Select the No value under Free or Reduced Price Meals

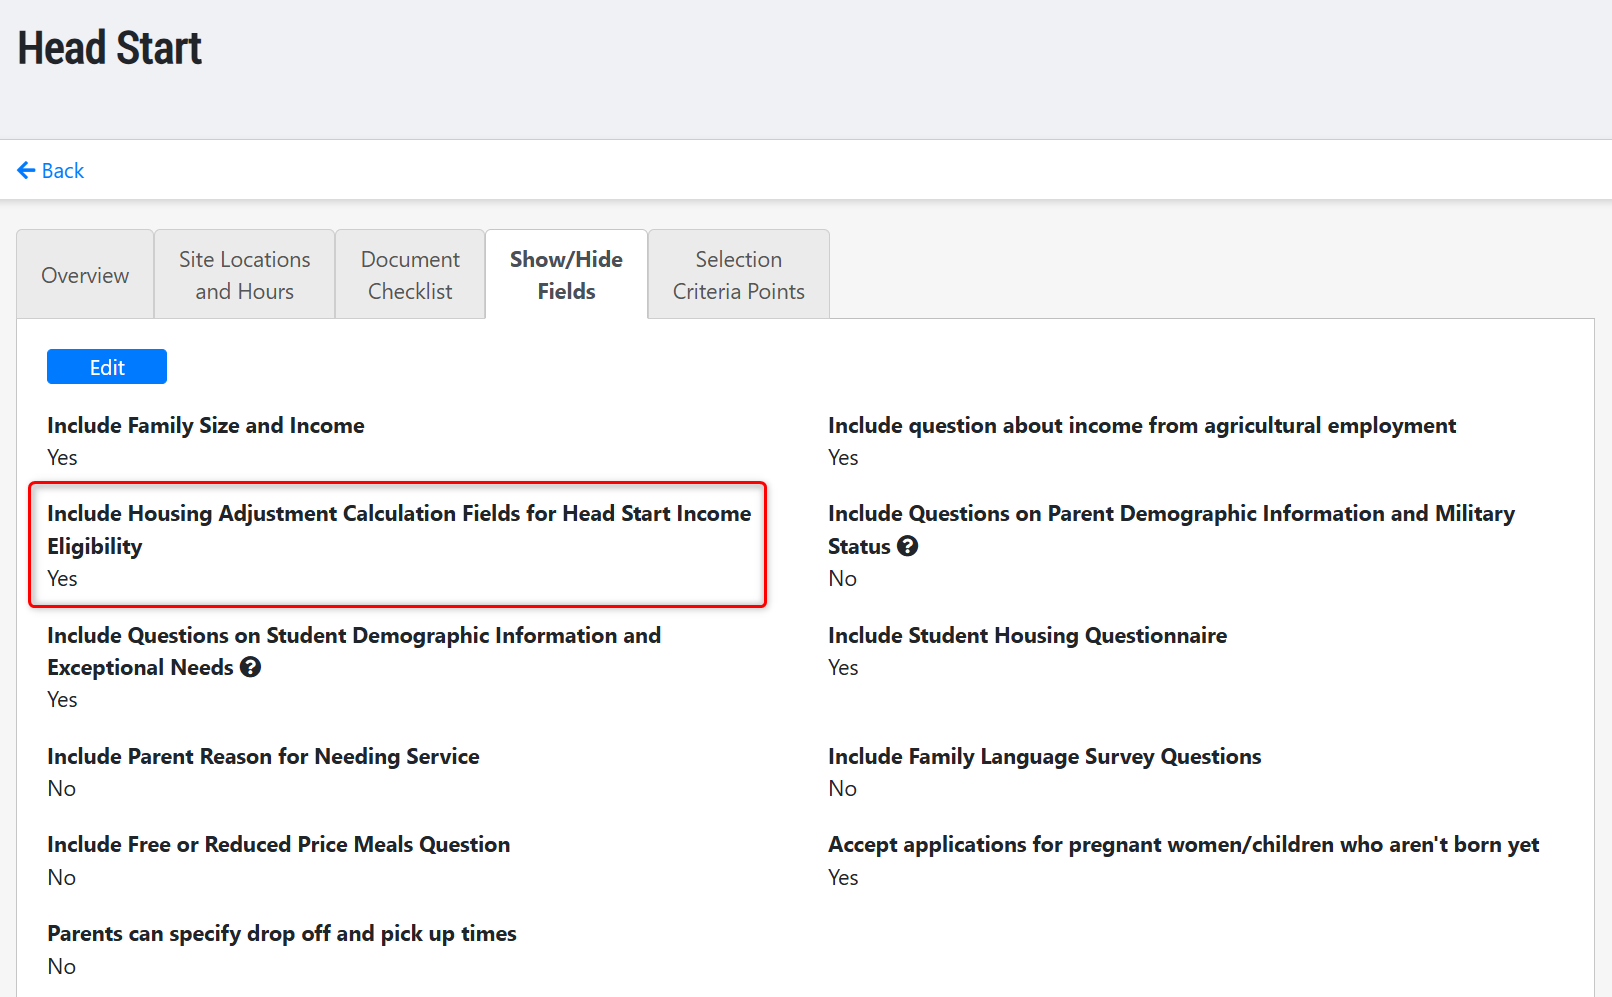62,877
